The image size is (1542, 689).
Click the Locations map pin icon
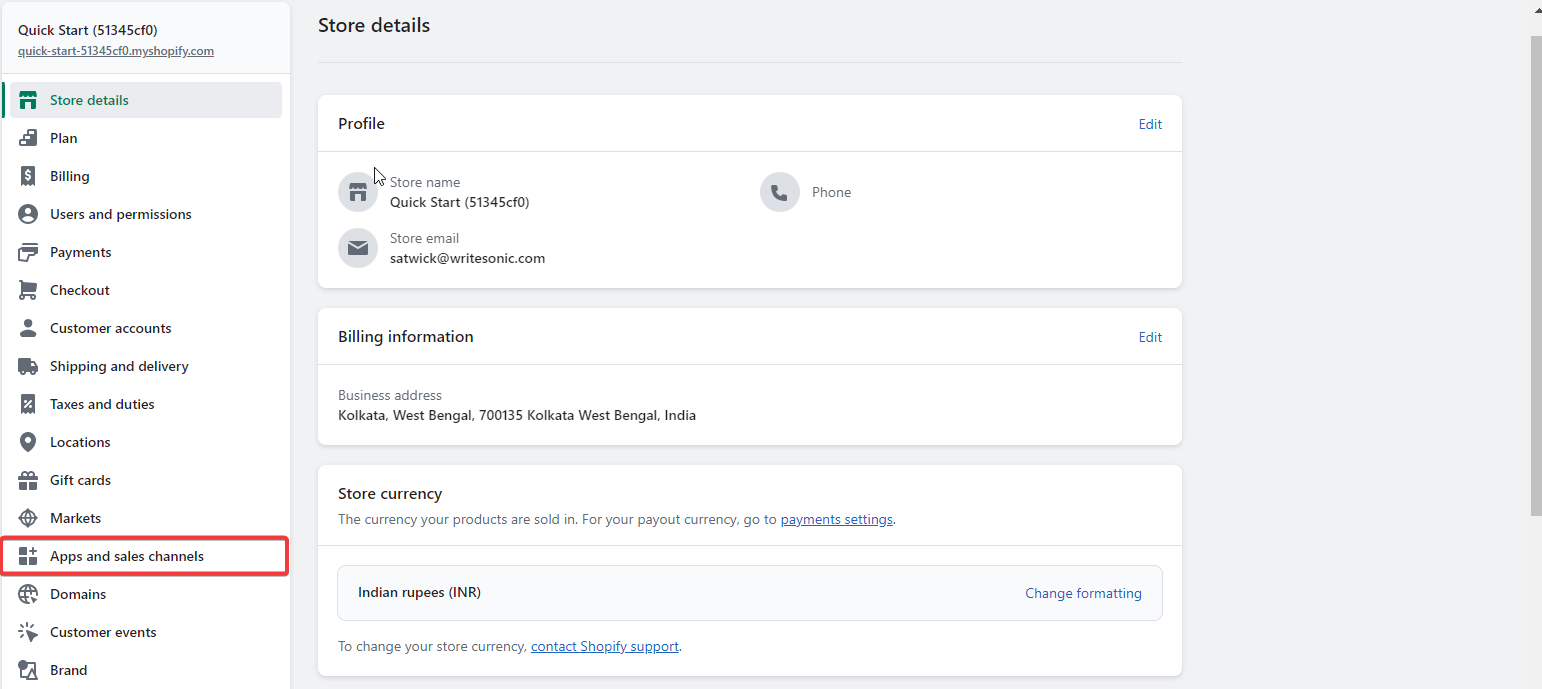(28, 442)
